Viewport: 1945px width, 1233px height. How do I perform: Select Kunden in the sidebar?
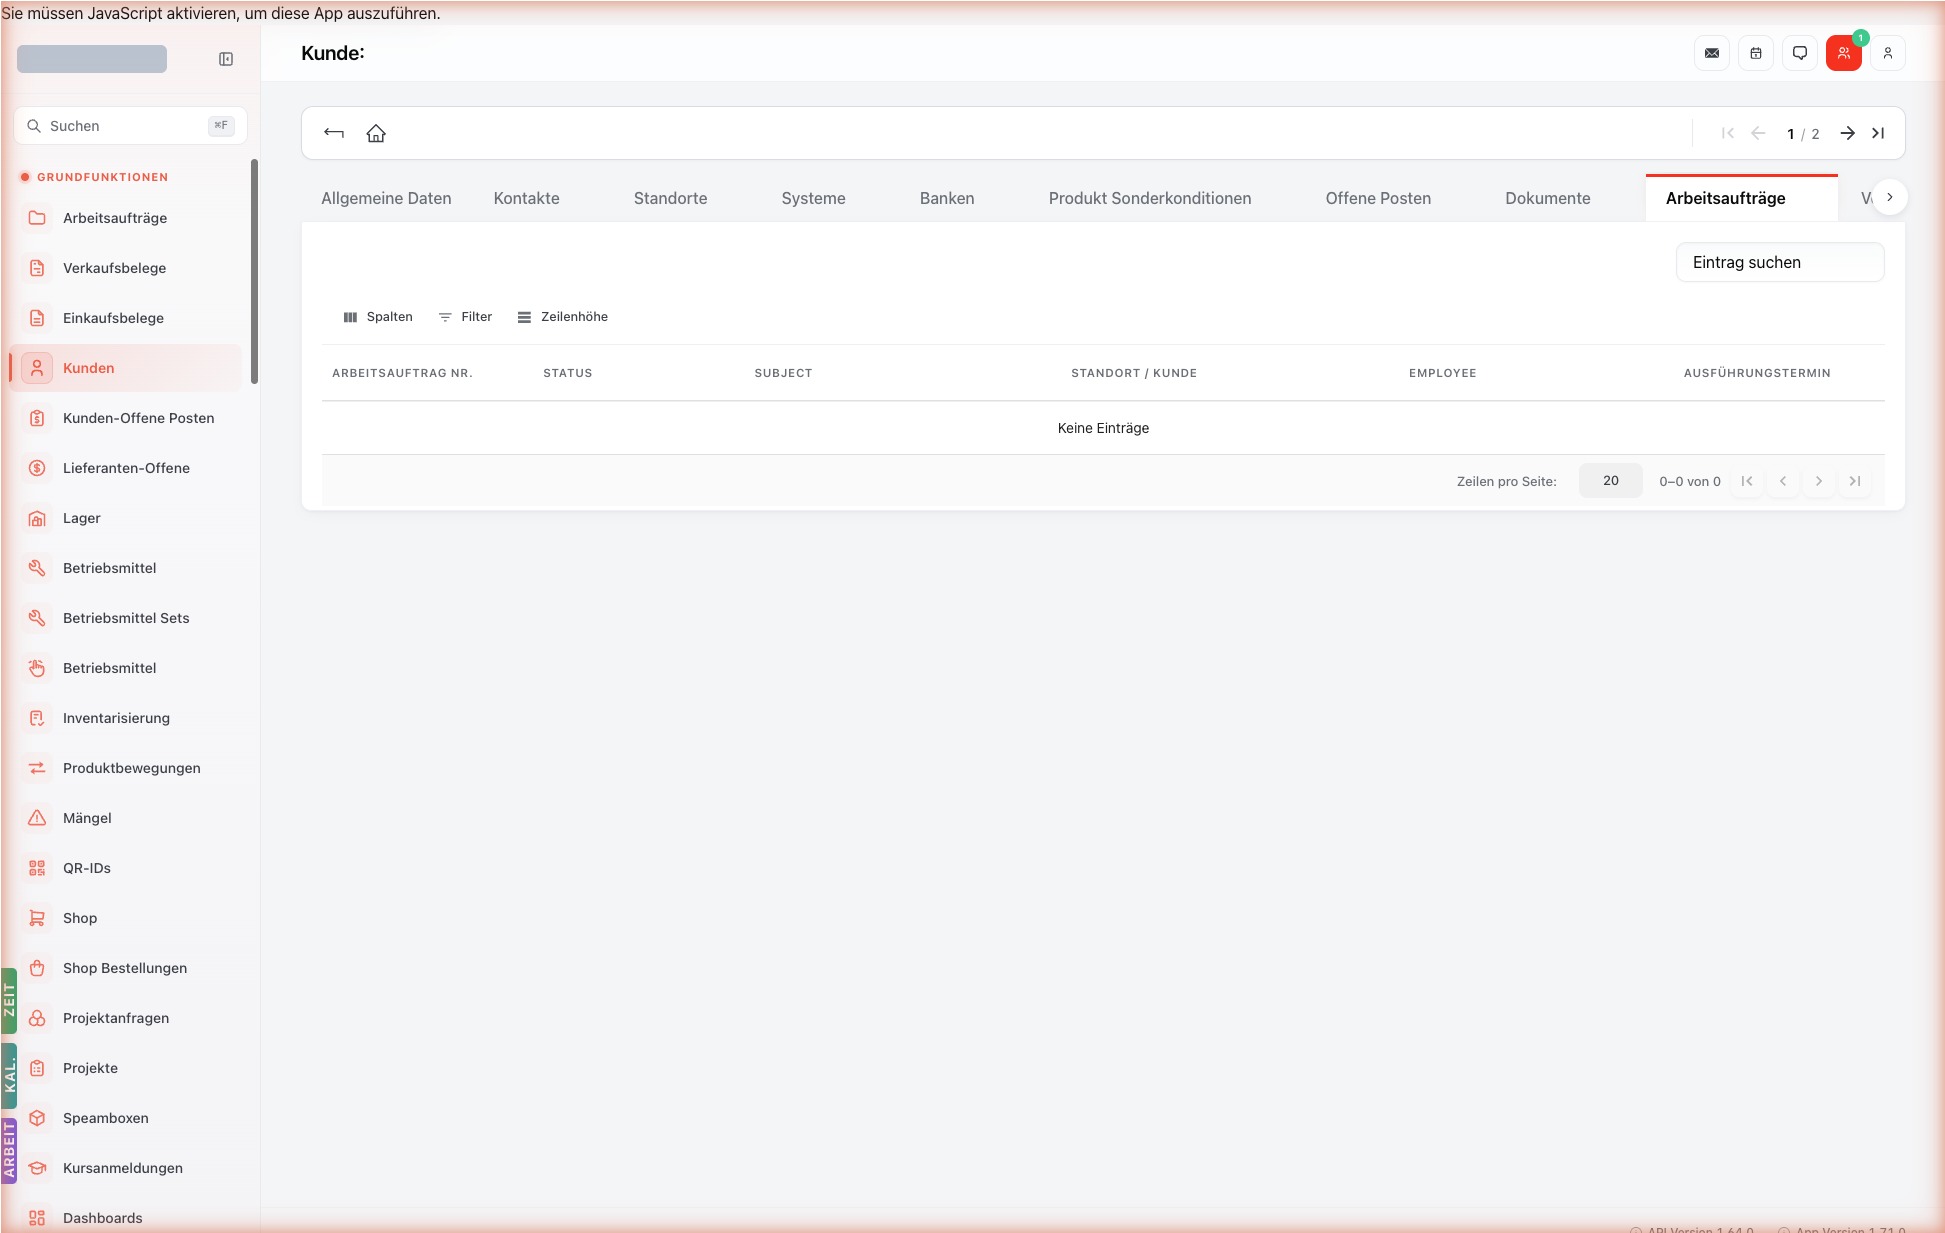pos(126,368)
